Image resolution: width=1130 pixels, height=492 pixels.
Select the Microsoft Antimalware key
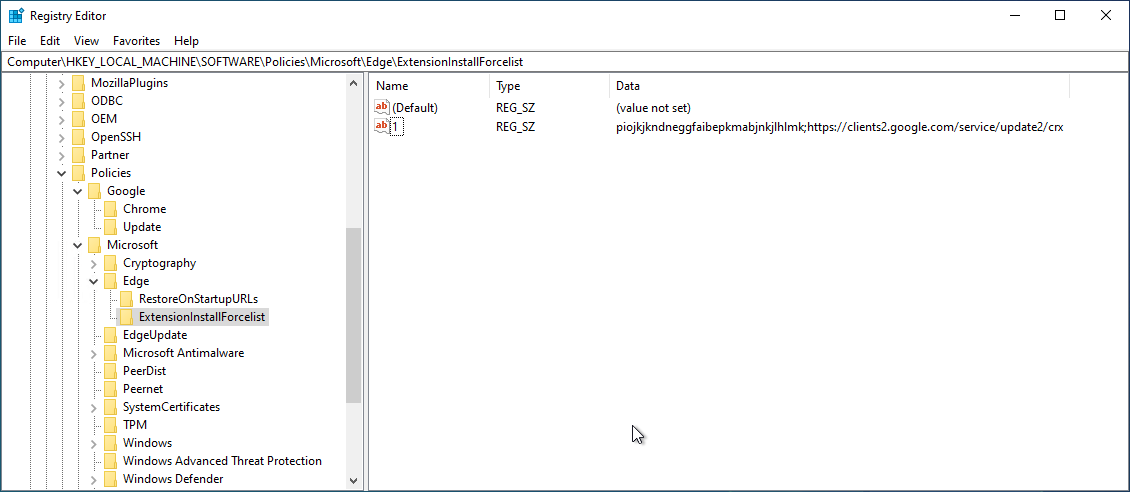pyautogui.click(x=183, y=353)
